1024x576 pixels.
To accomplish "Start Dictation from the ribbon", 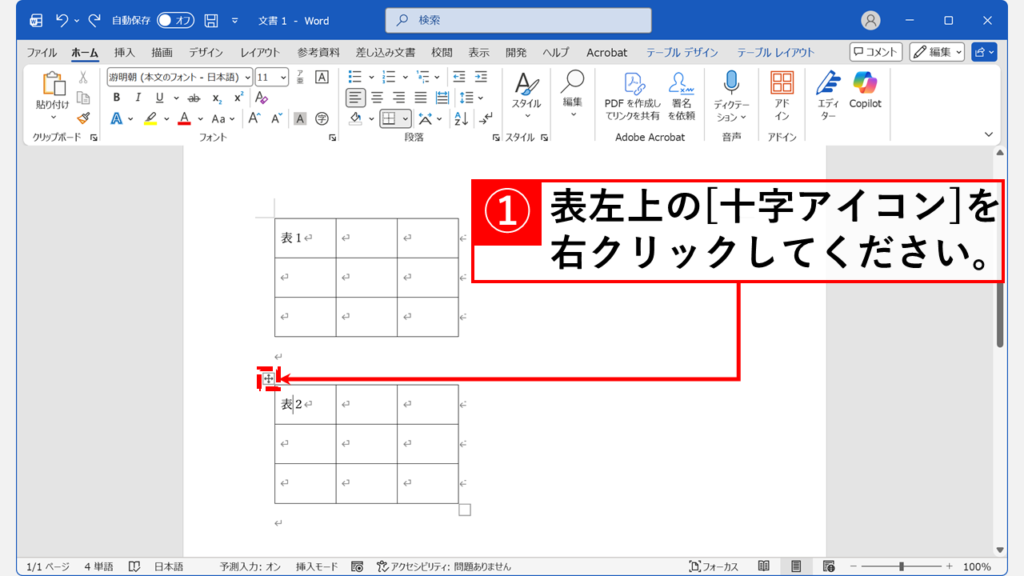I will 731,92.
